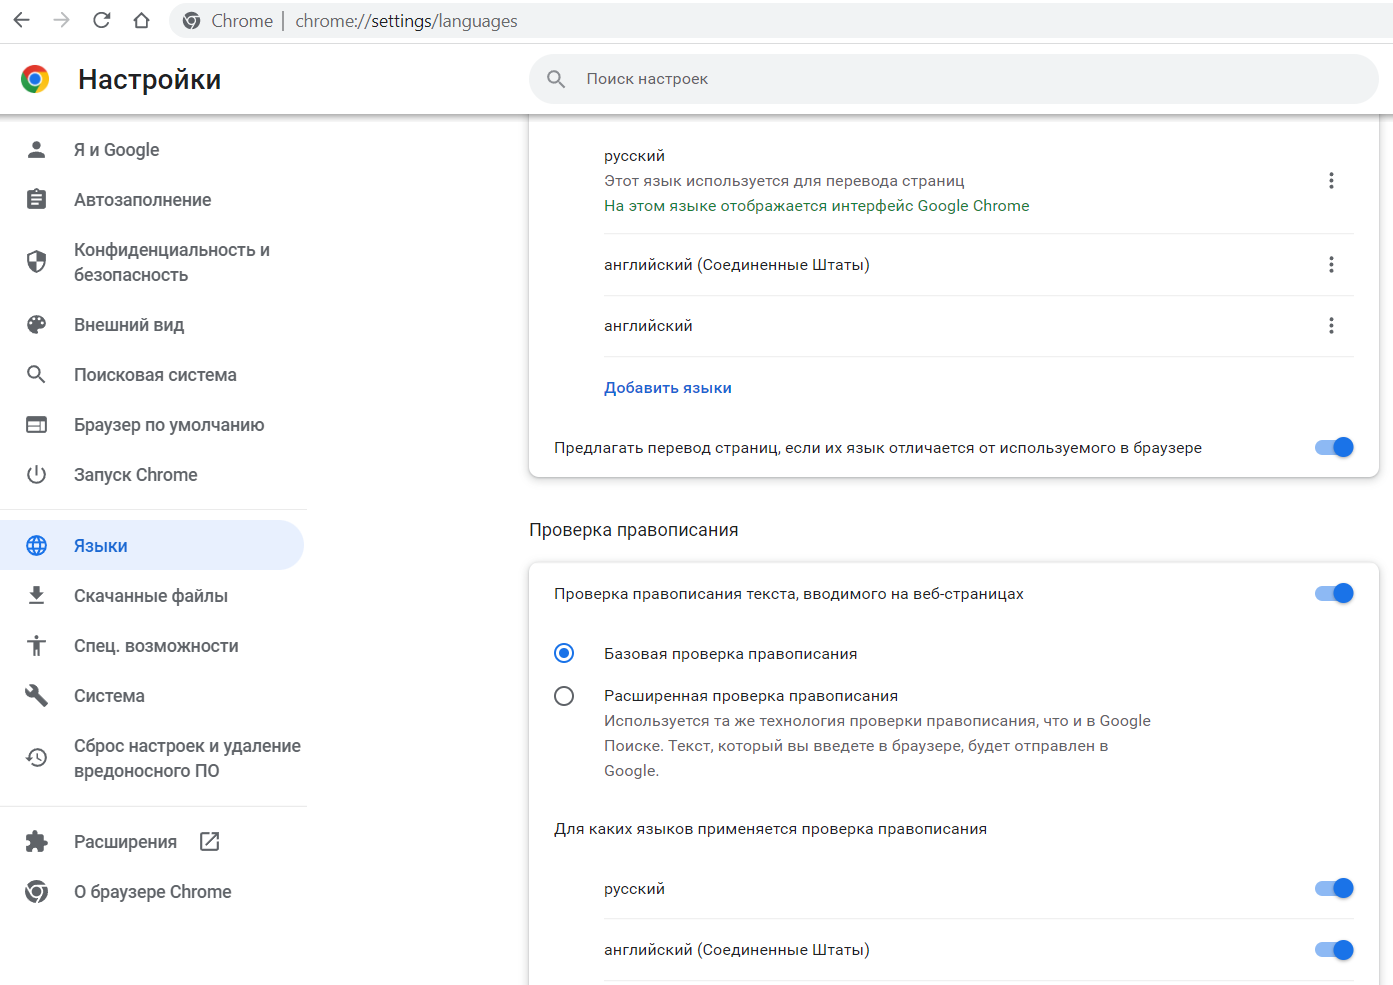Open the three-dot menu for русский
The height and width of the screenshot is (985, 1393).
click(x=1331, y=181)
